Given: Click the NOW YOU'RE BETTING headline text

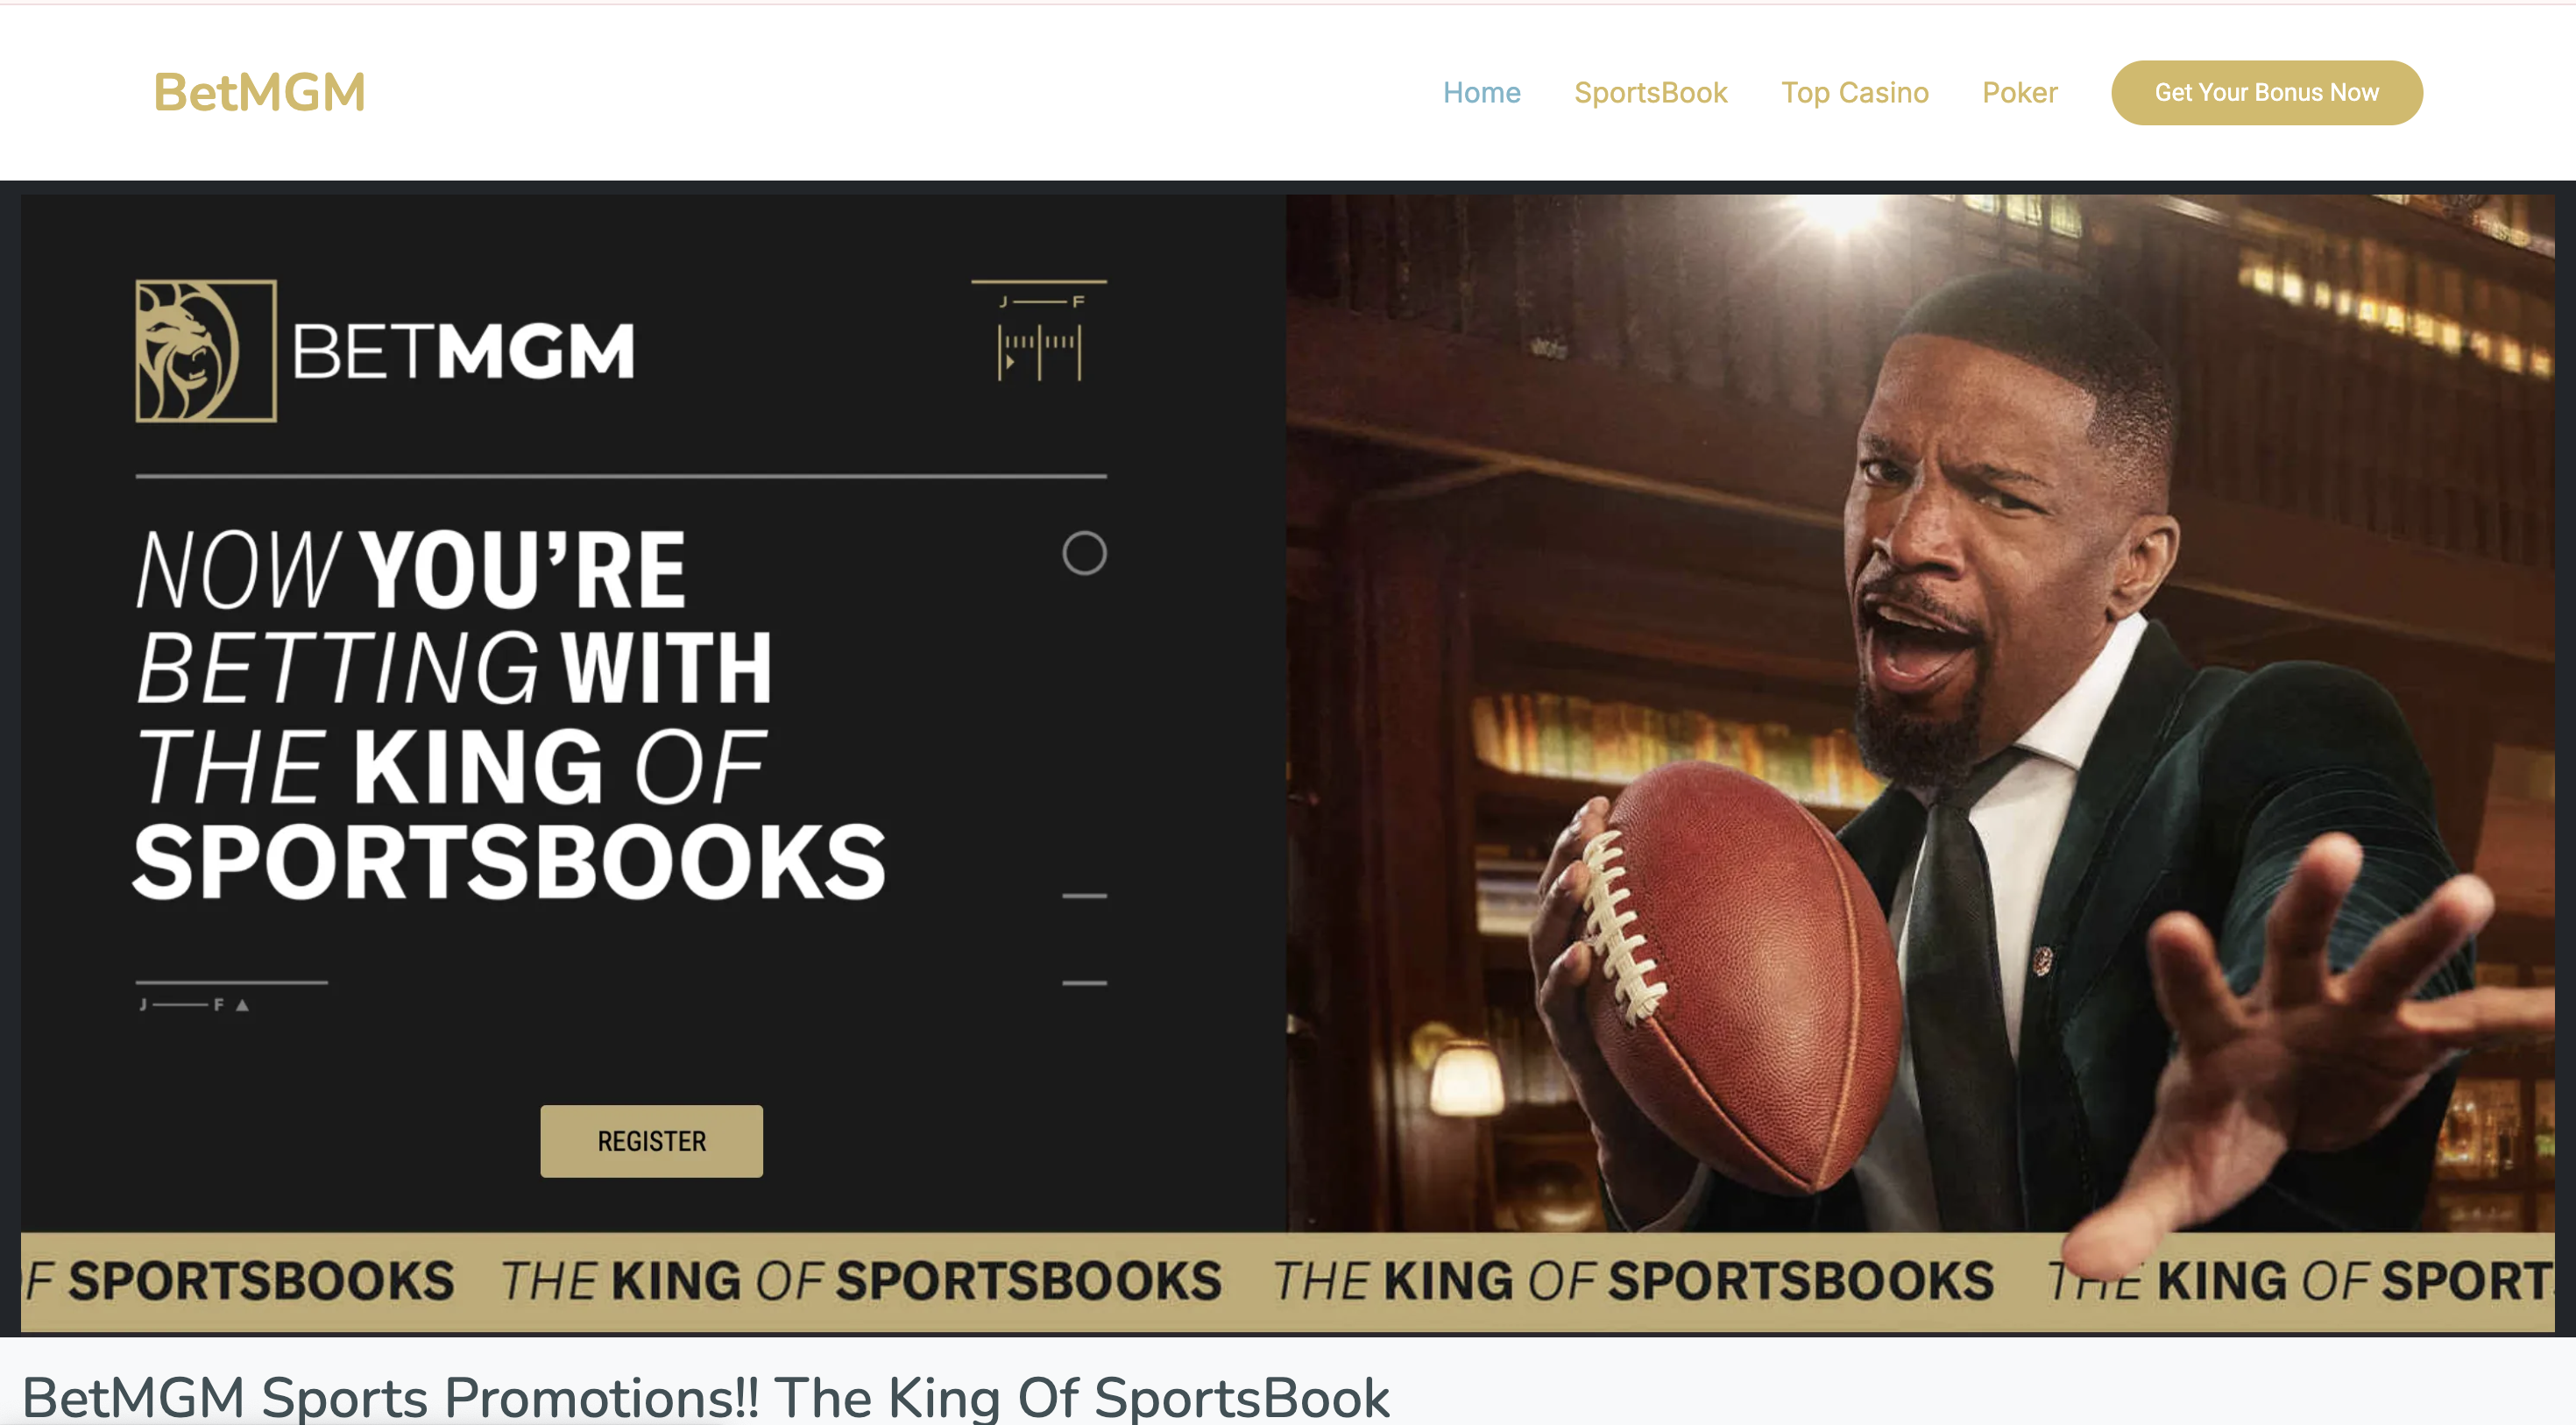Looking at the screenshot, I should [x=510, y=714].
